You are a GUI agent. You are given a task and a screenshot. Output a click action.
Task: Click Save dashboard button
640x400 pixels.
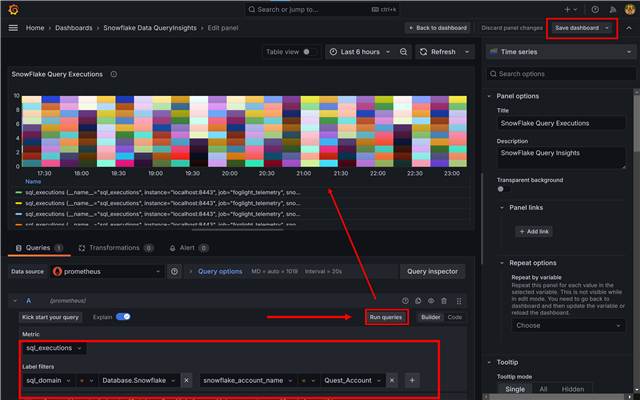pyautogui.click(x=577, y=28)
